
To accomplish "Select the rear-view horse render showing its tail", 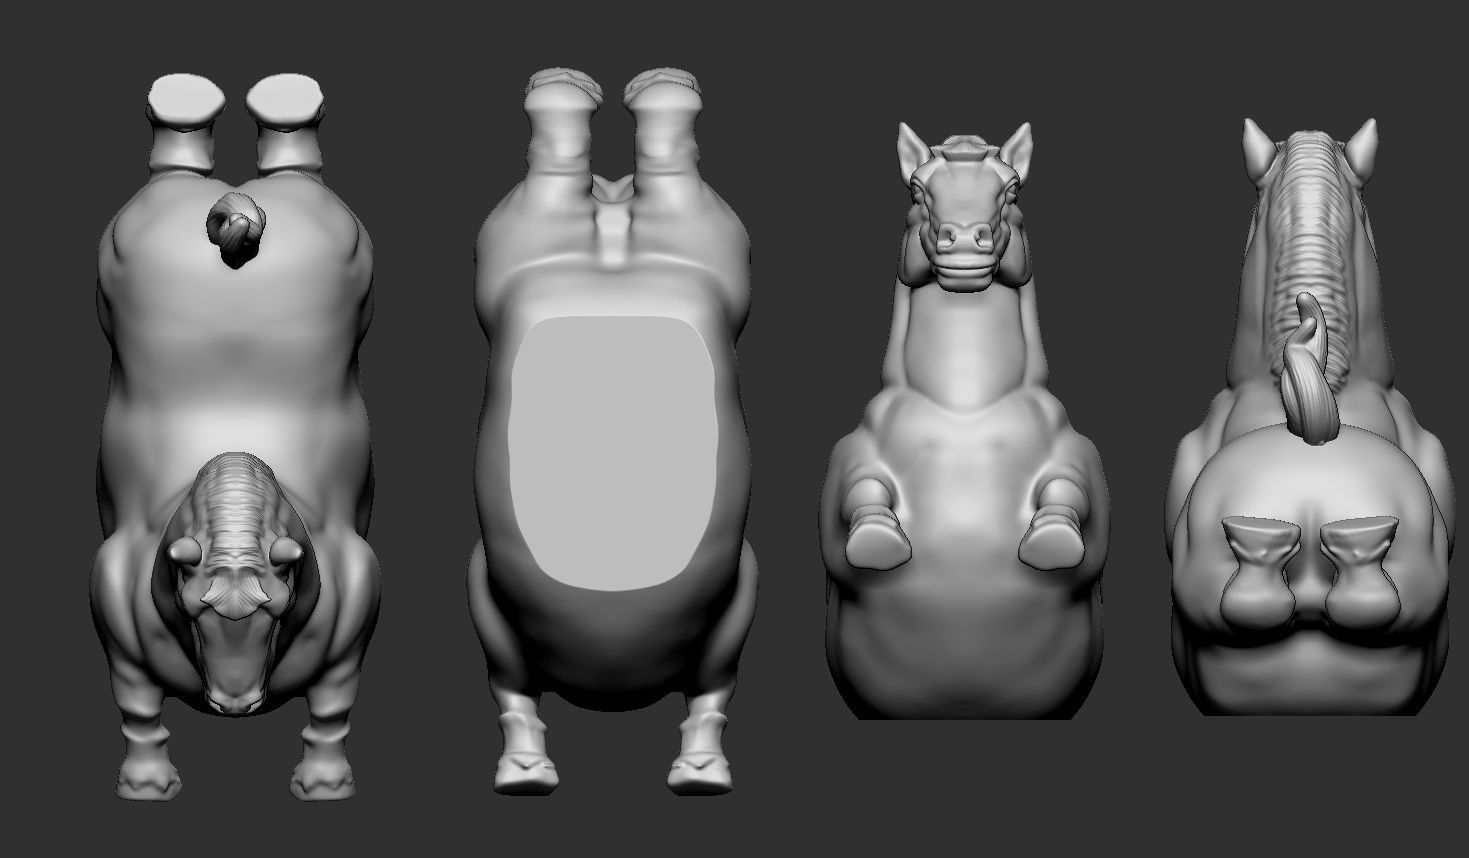I will click(1310, 416).
